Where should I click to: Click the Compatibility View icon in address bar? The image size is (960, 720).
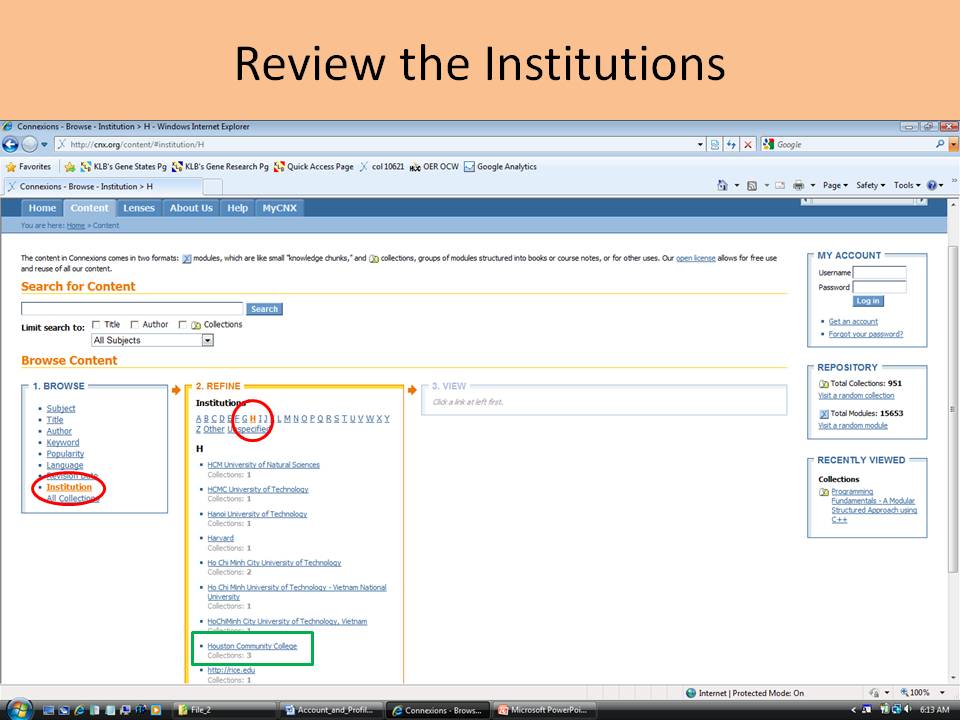tap(714, 144)
